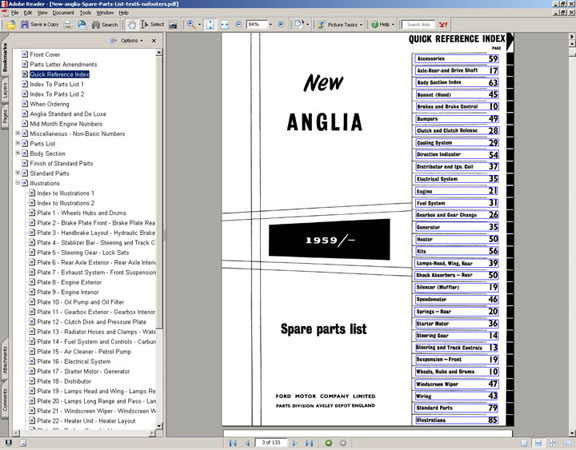Screen dimensions: 576x450
Task: Open the Search binoculars tool
Action: pos(105,25)
